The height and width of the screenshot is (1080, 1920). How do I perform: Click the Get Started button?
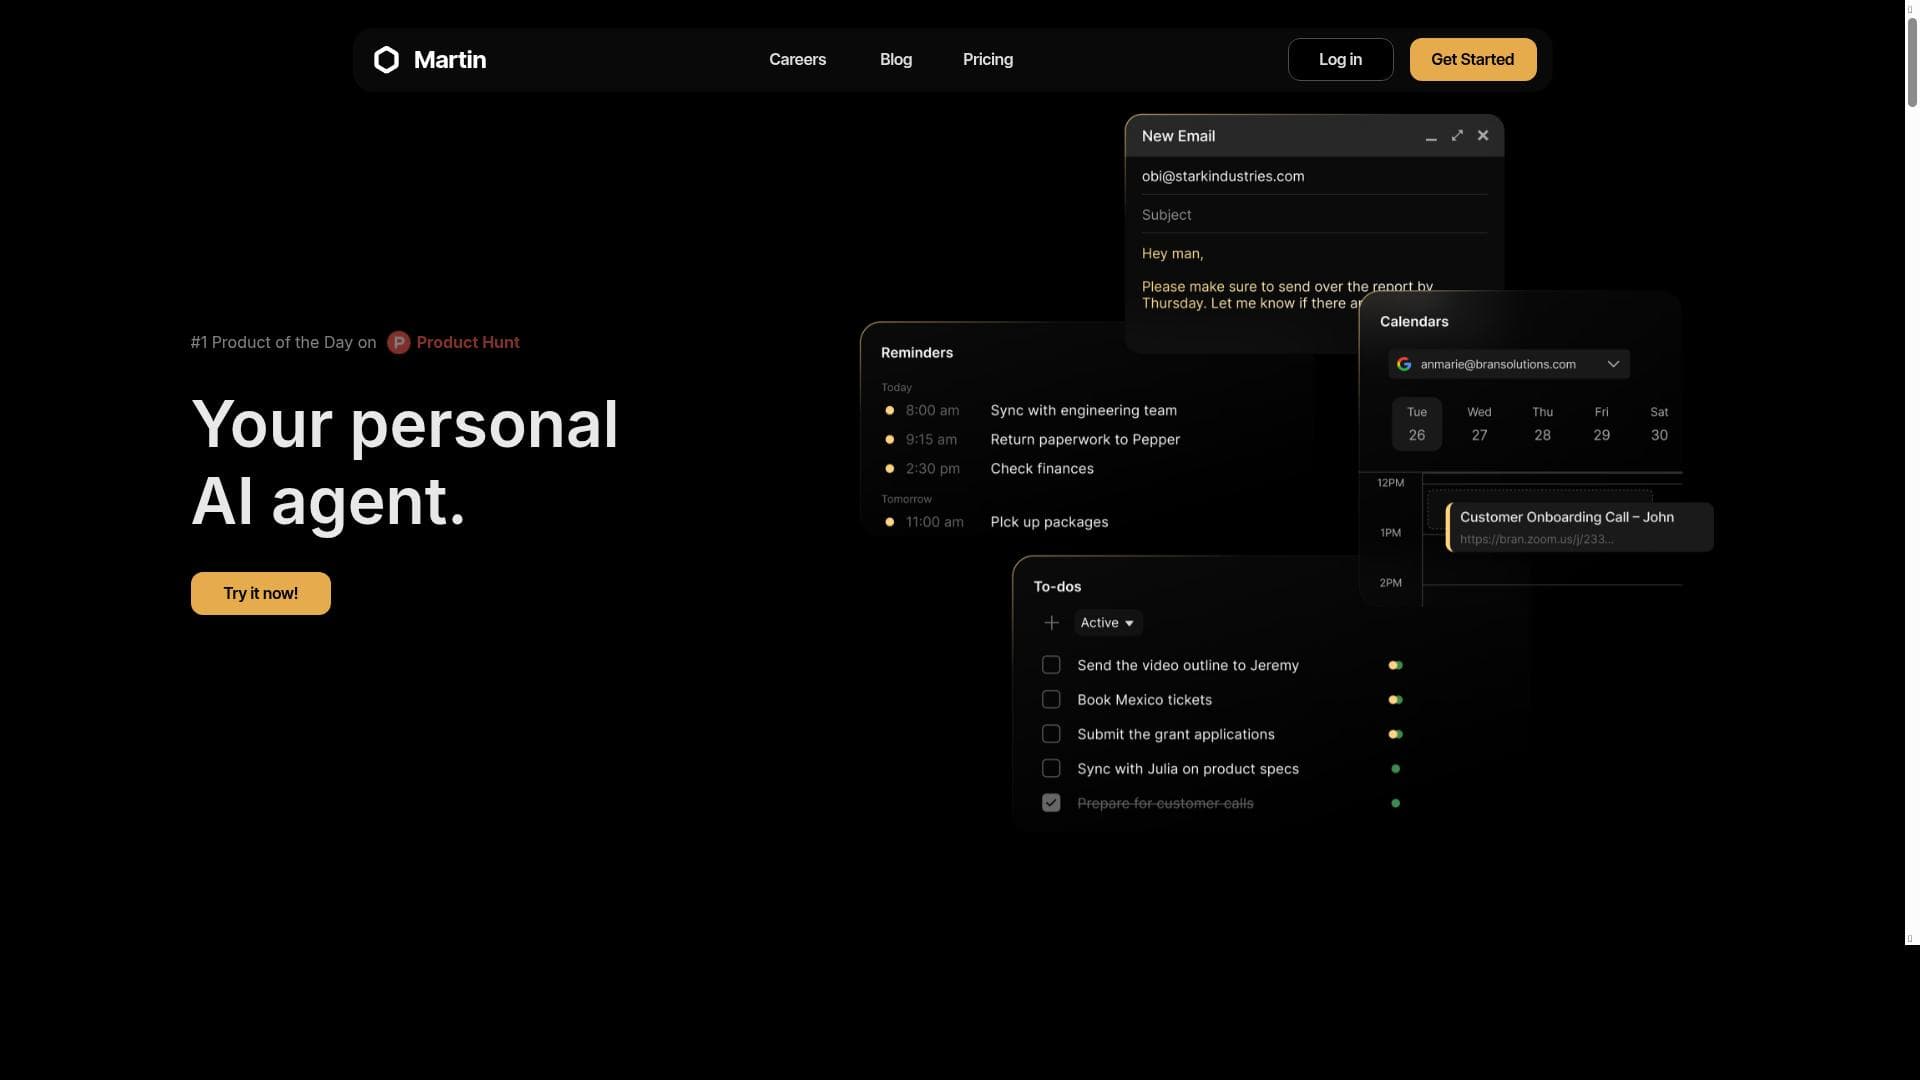1472,60
